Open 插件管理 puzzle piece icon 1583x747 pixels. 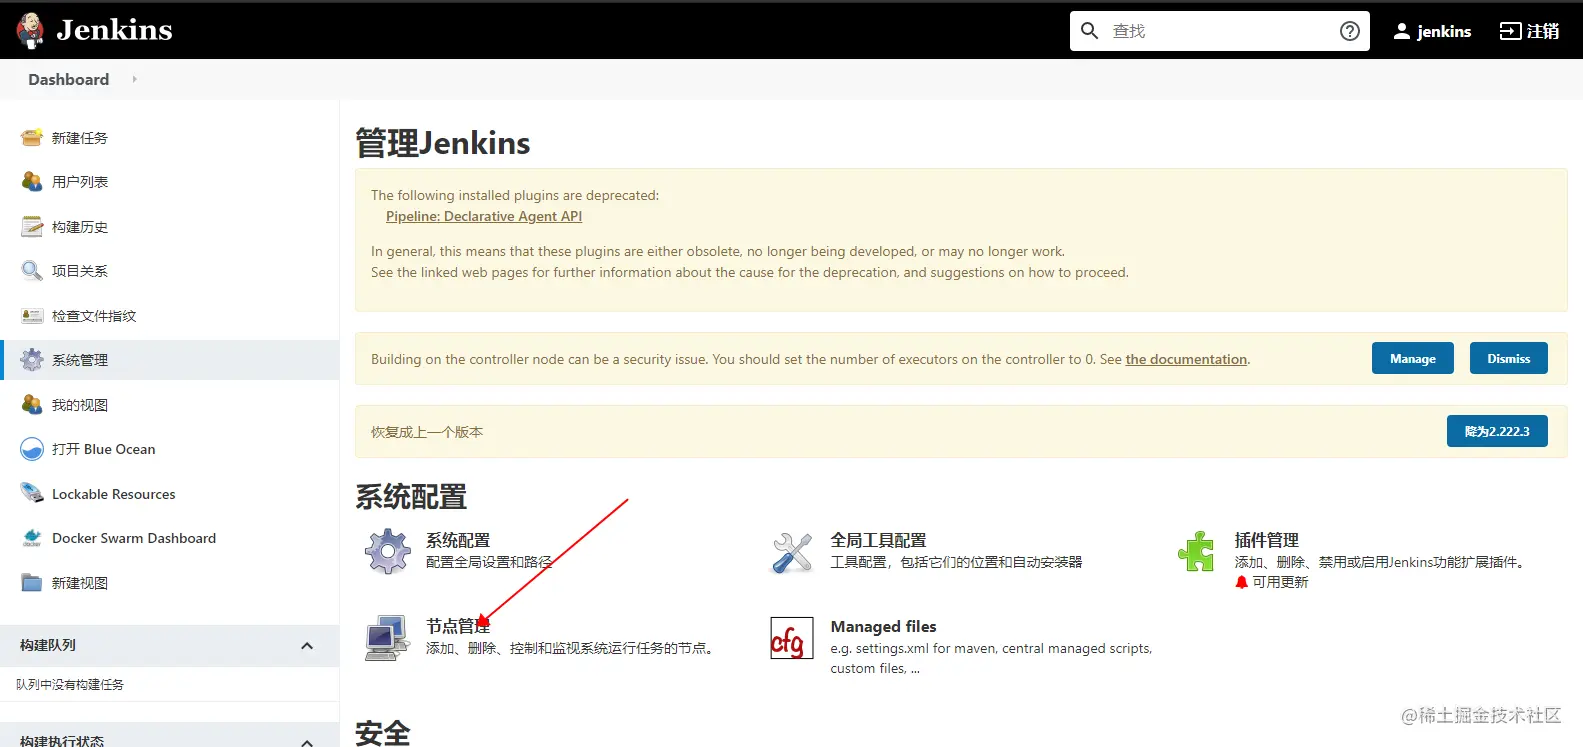1196,551
